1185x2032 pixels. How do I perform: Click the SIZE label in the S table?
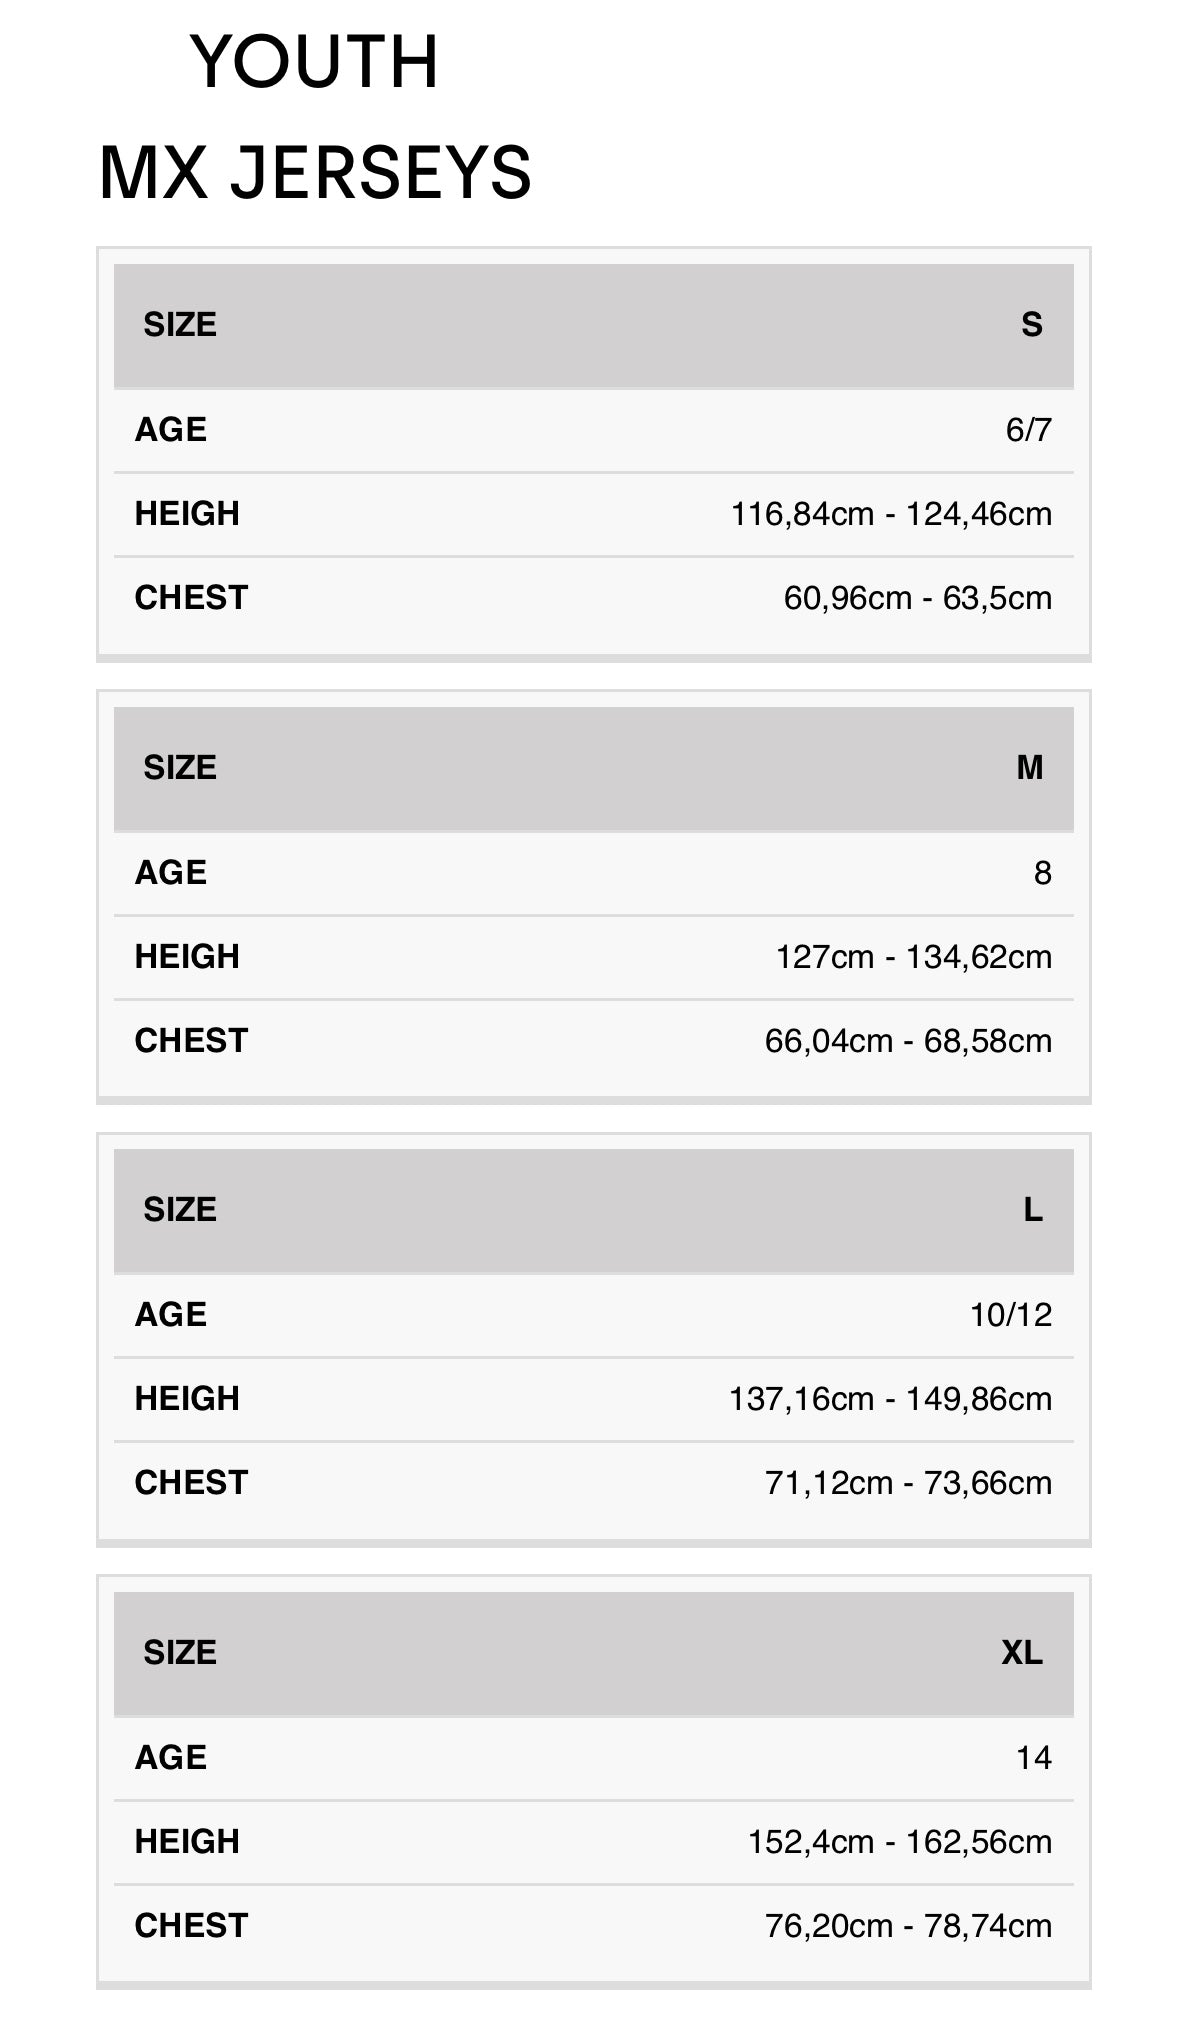(x=180, y=325)
